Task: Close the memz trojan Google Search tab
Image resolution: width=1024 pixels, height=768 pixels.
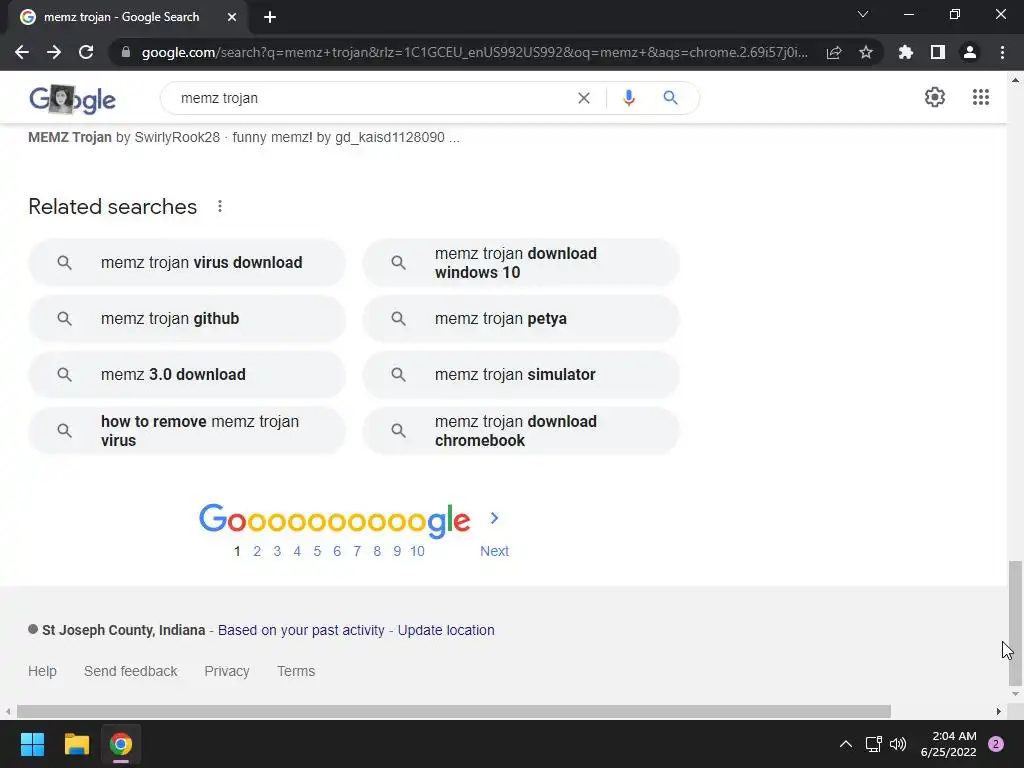Action: (232, 17)
